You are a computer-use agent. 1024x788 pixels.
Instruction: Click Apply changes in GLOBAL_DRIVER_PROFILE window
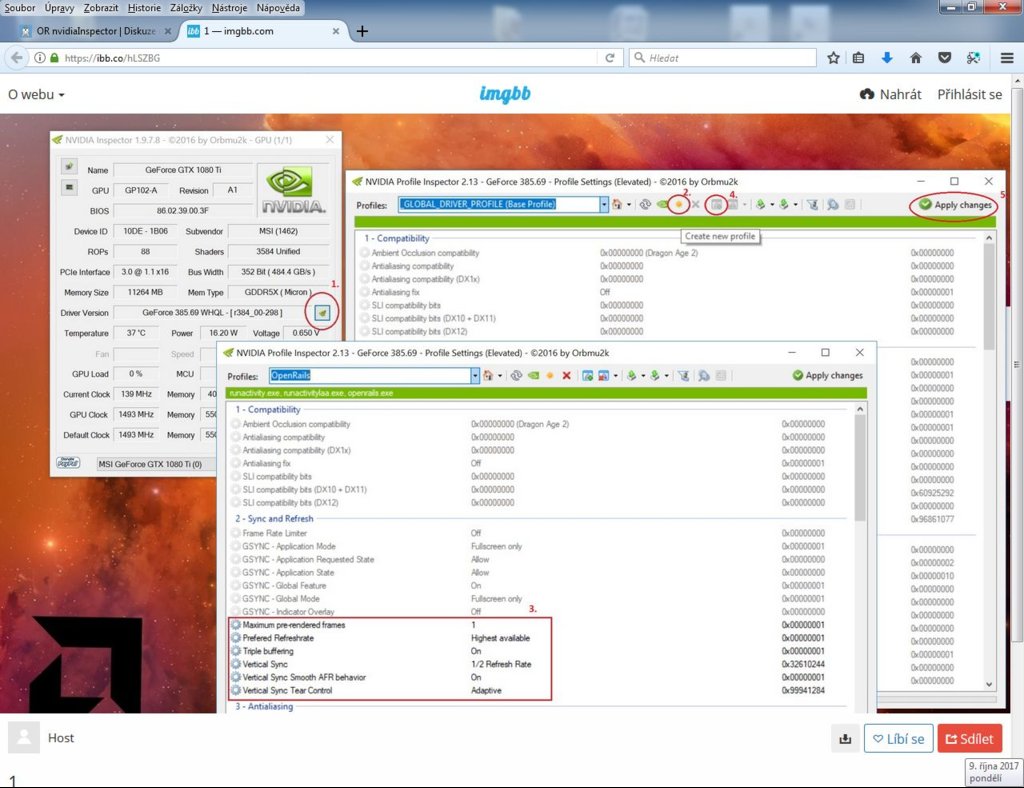(x=956, y=205)
